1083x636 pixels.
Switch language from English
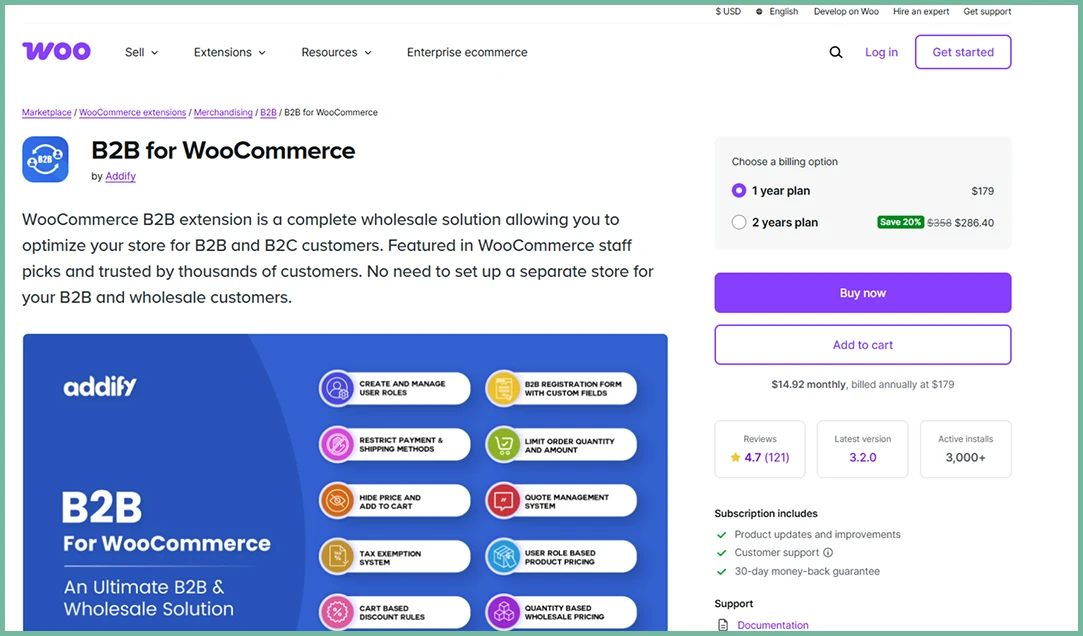coord(783,12)
